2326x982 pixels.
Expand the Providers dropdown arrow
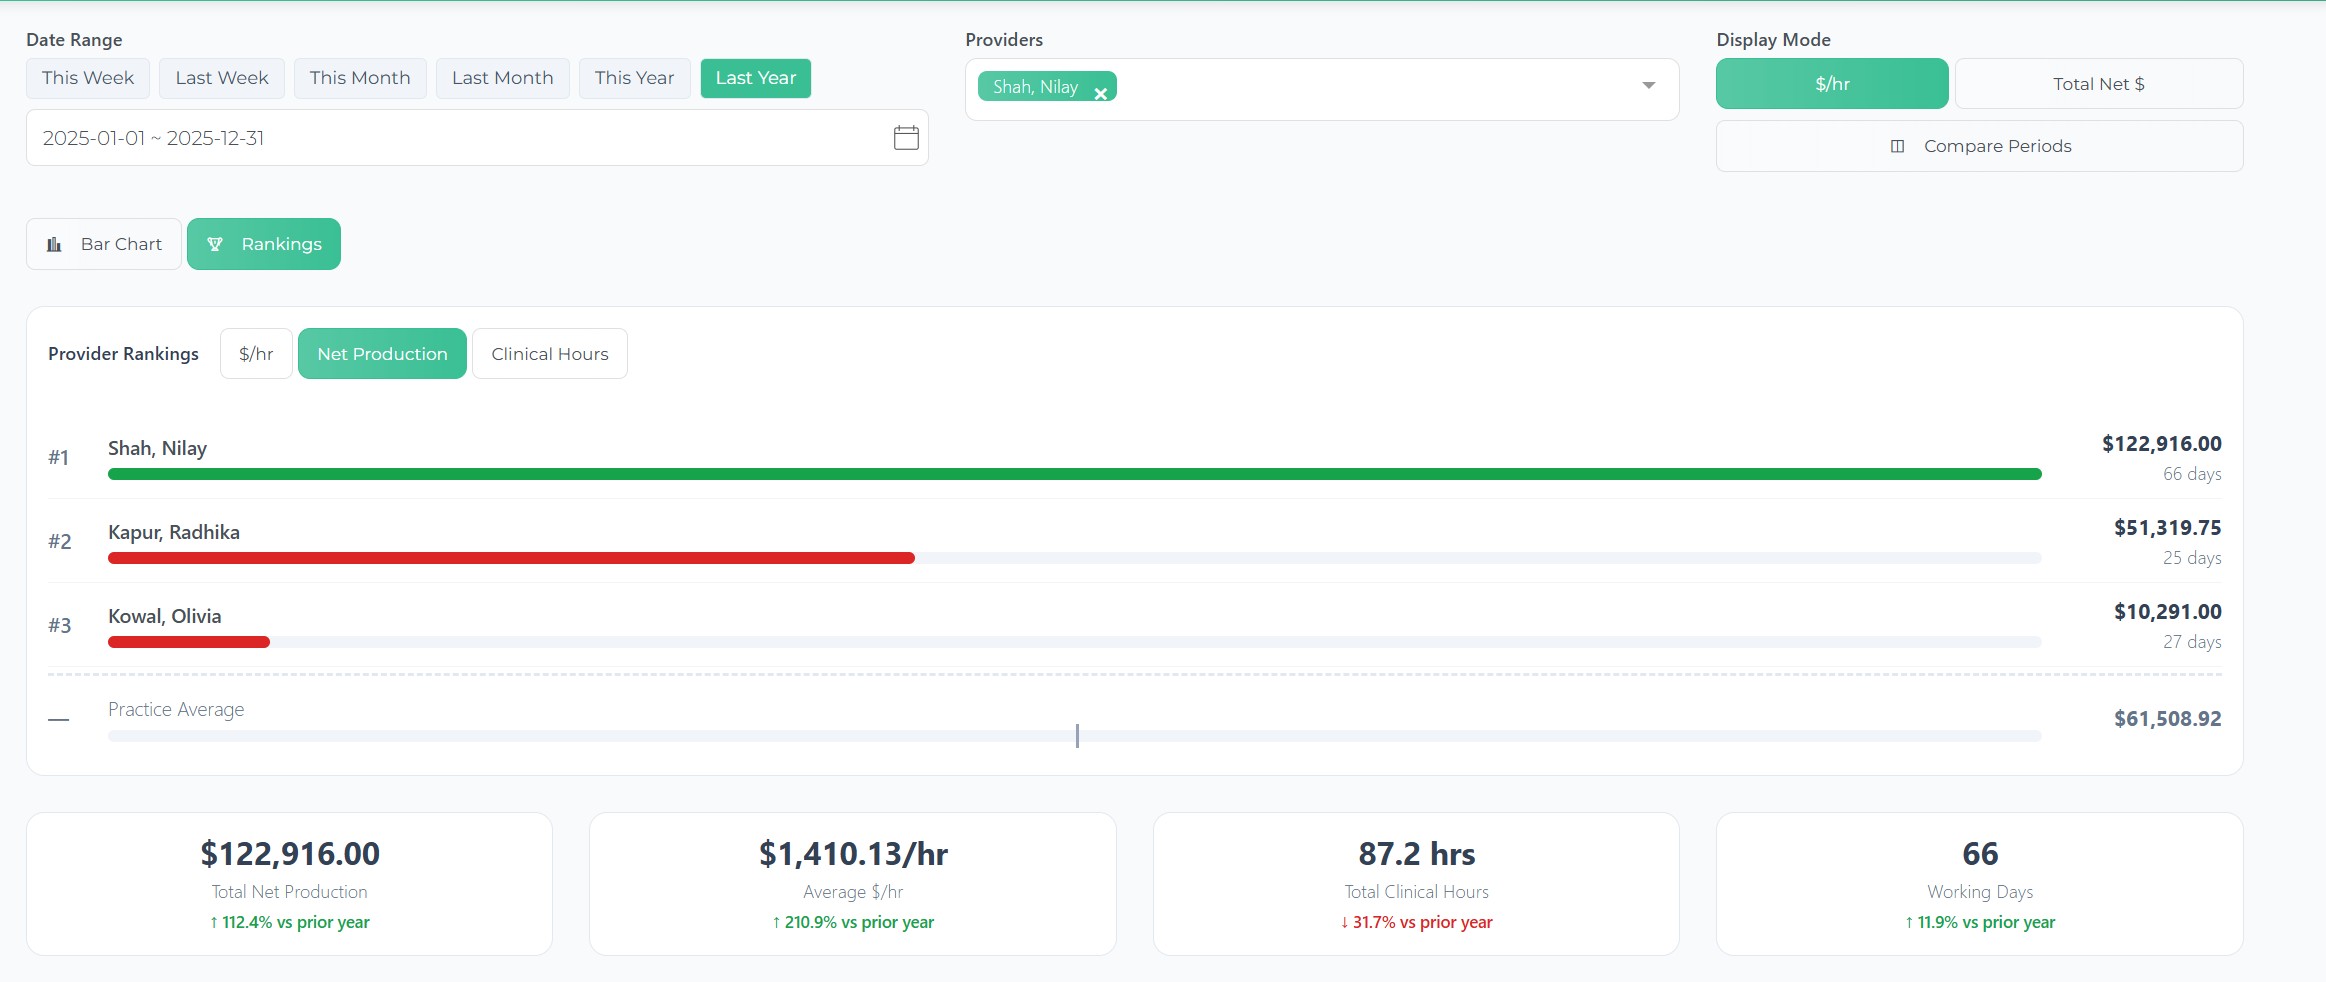pyautogui.click(x=1648, y=86)
